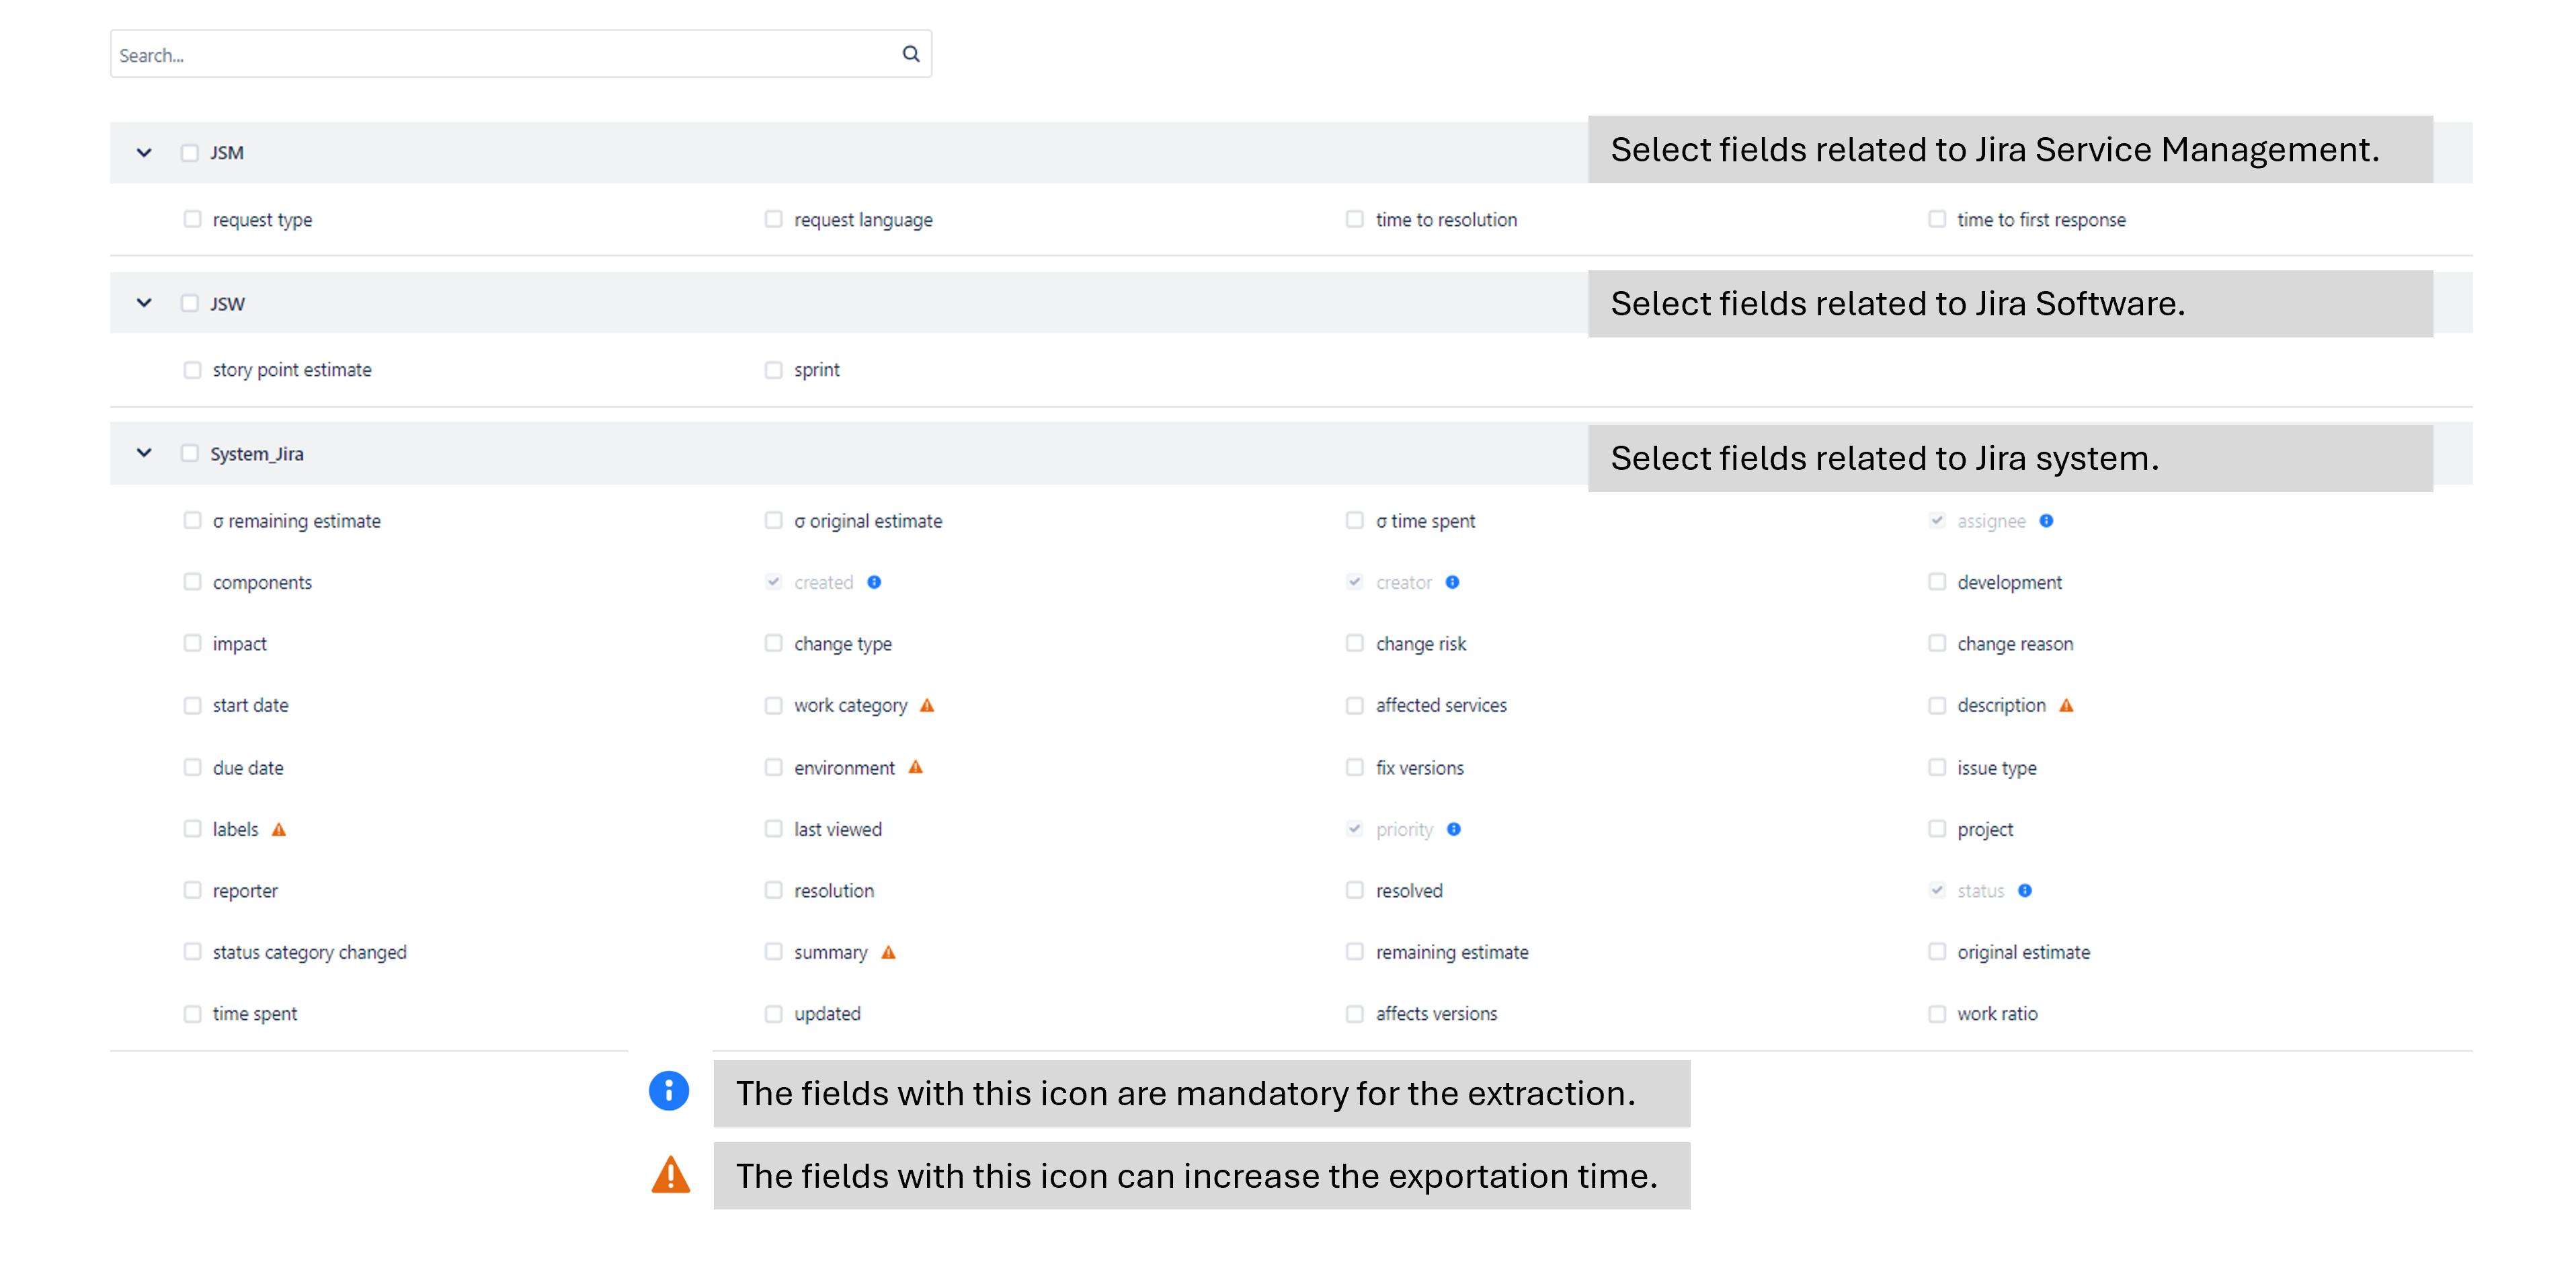2576x1278 pixels.
Task: Tick the labels checkbox
Action: pos(192,829)
